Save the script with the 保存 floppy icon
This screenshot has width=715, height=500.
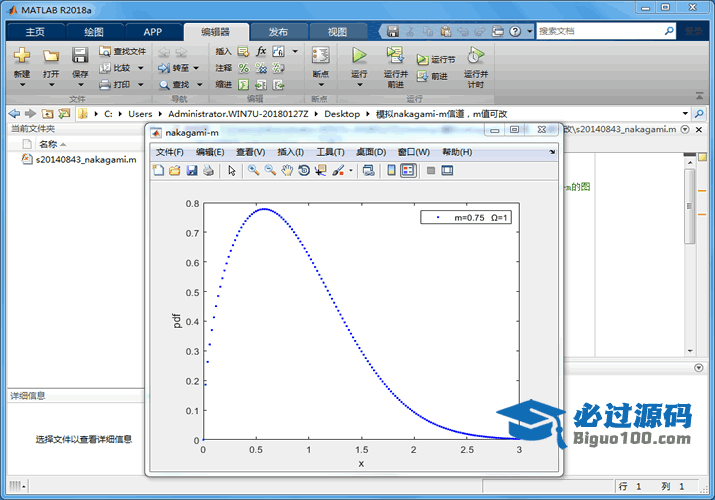click(80, 56)
